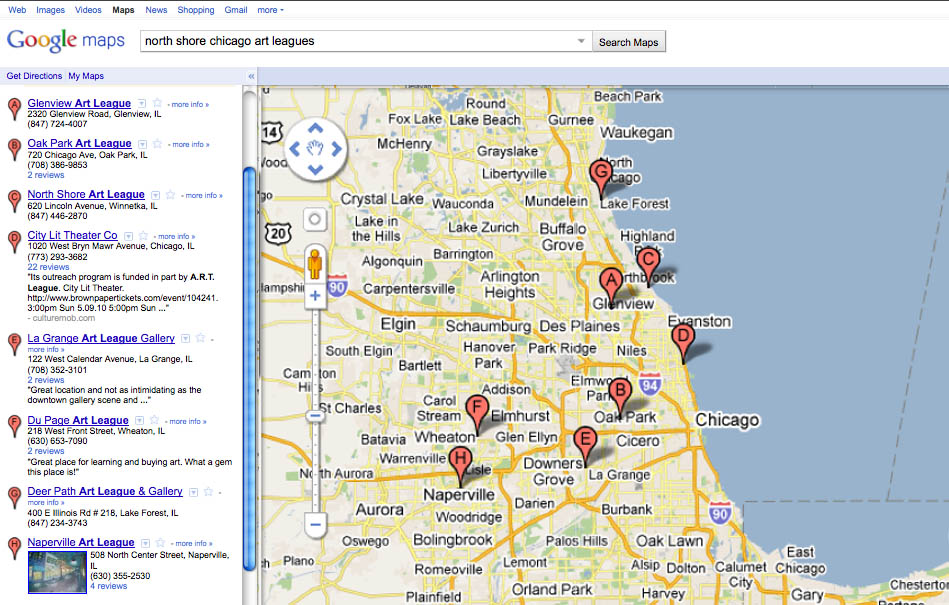Open the '22 reviews' link for City Lit Theater
The image size is (949, 605).
[48, 267]
